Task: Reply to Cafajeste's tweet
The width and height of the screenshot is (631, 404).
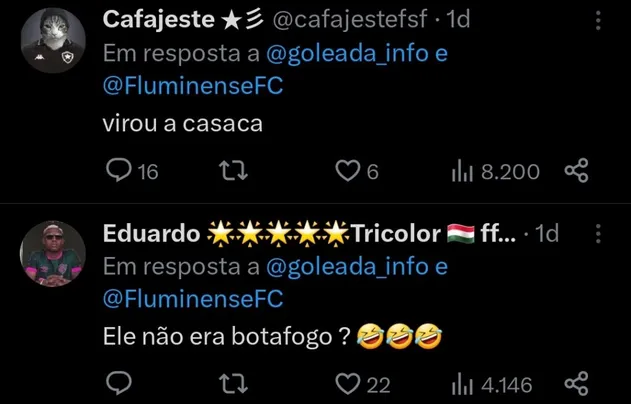Action: point(119,172)
